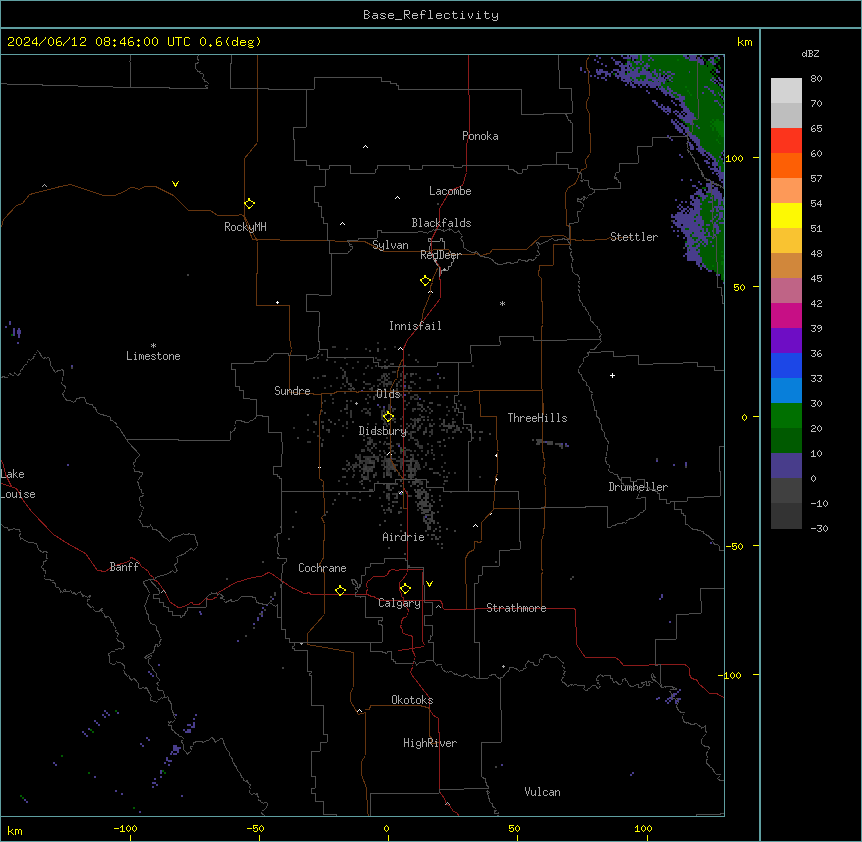
Task: Select the 10 dBZ purple color swatch
Action: coord(786,466)
